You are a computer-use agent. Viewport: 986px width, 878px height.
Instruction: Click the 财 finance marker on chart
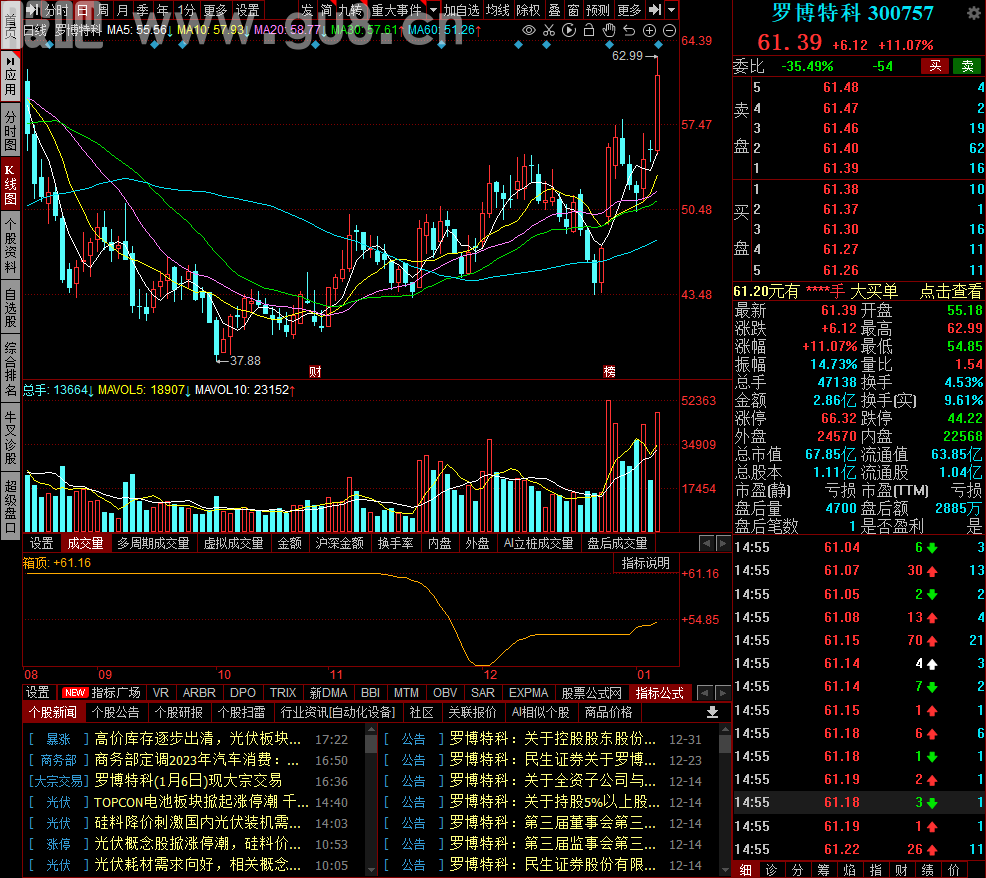click(x=315, y=371)
